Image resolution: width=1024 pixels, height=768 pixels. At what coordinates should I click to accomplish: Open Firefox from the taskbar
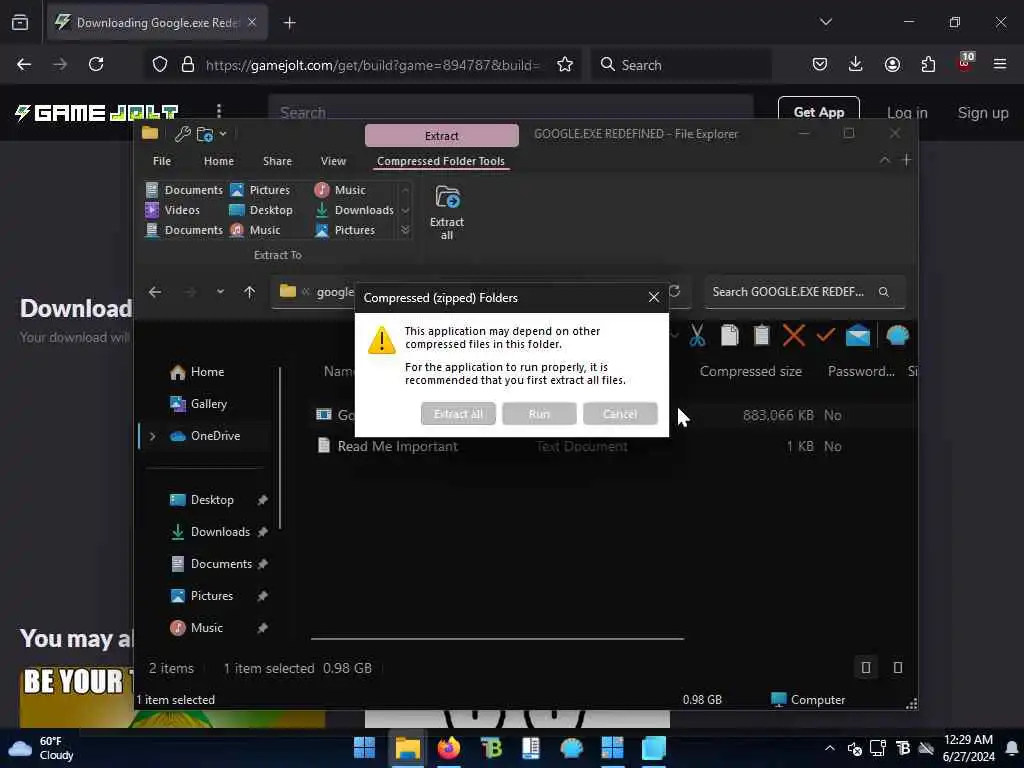[x=449, y=748]
